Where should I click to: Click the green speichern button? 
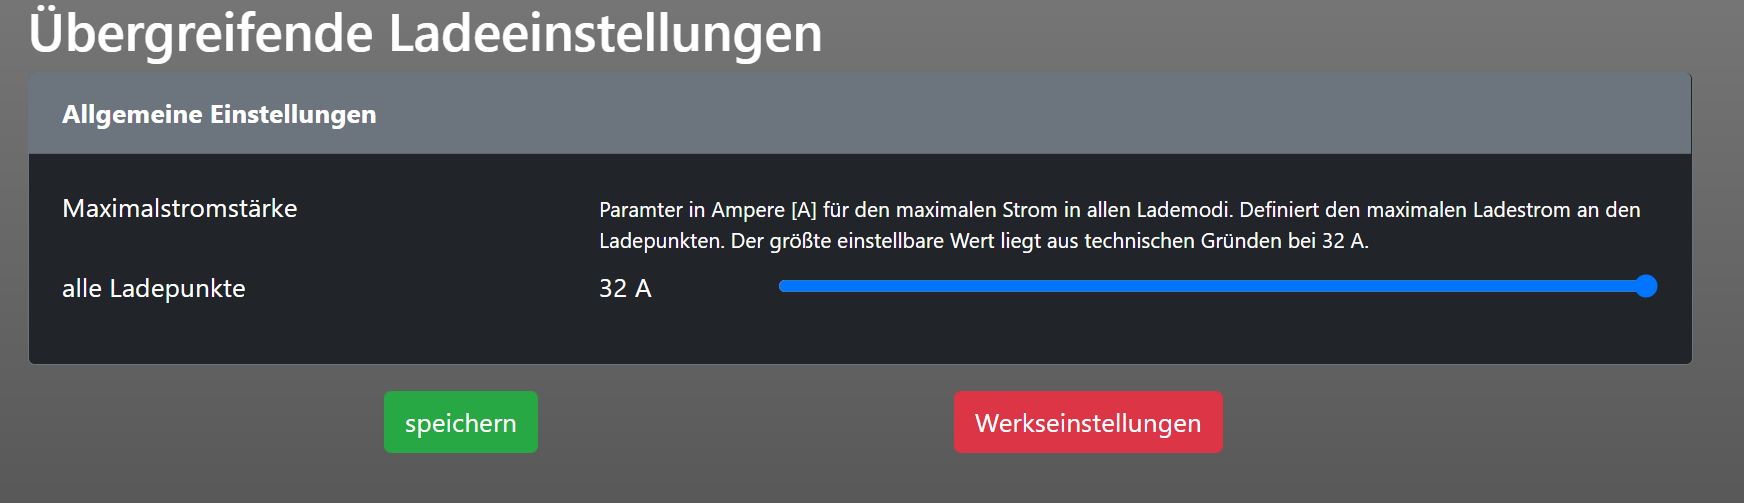pyautogui.click(x=460, y=423)
